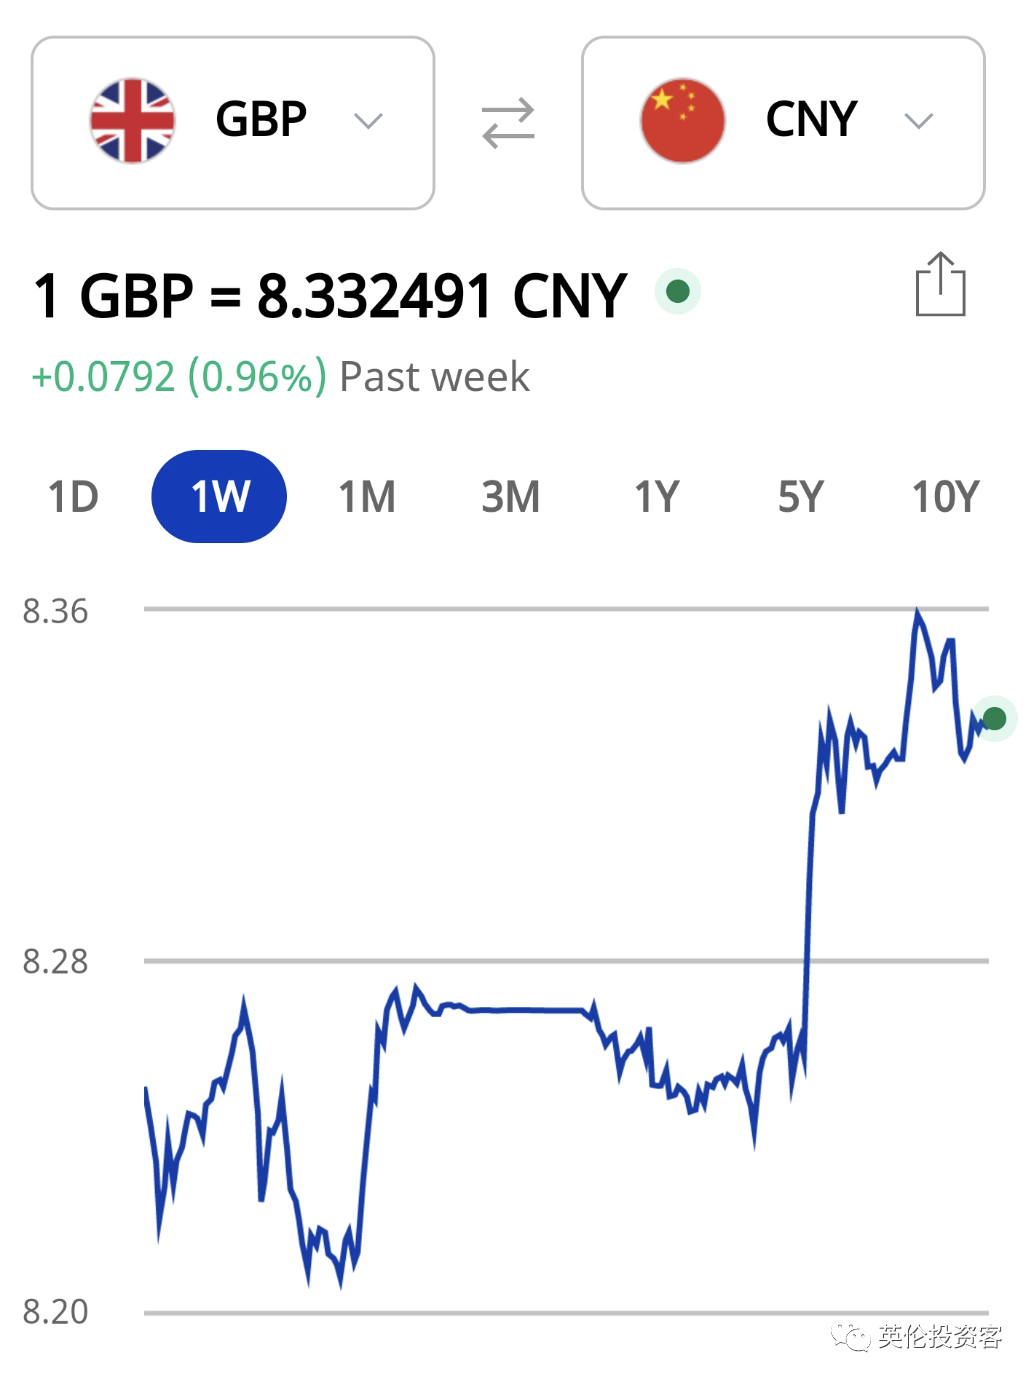Click the China flag icon

(683, 121)
